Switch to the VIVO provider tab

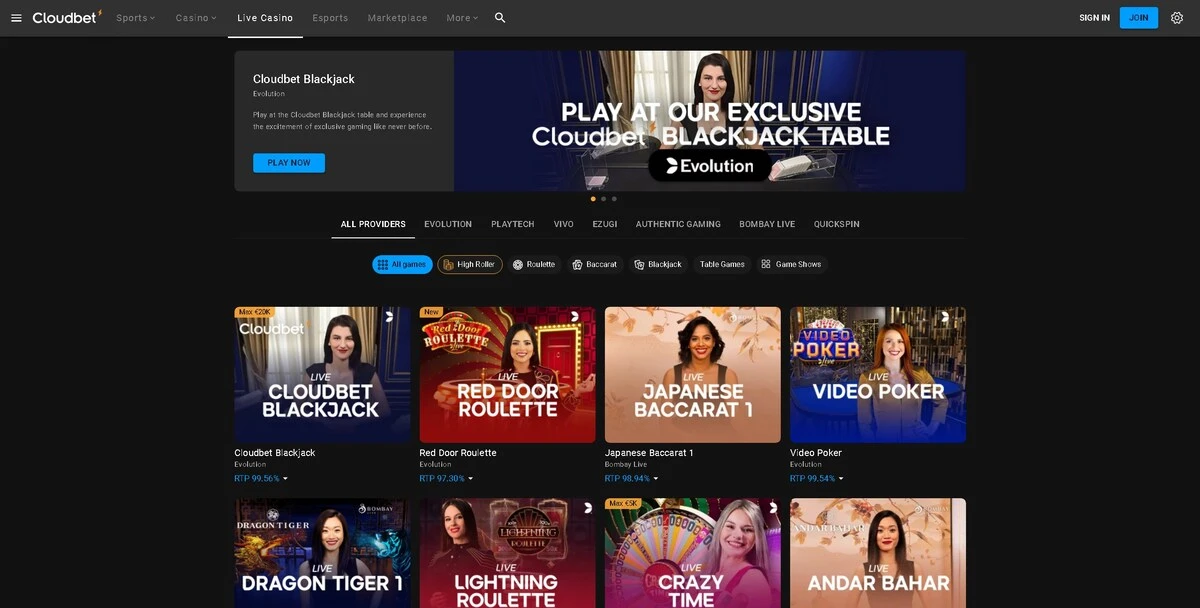click(x=564, y=224)
